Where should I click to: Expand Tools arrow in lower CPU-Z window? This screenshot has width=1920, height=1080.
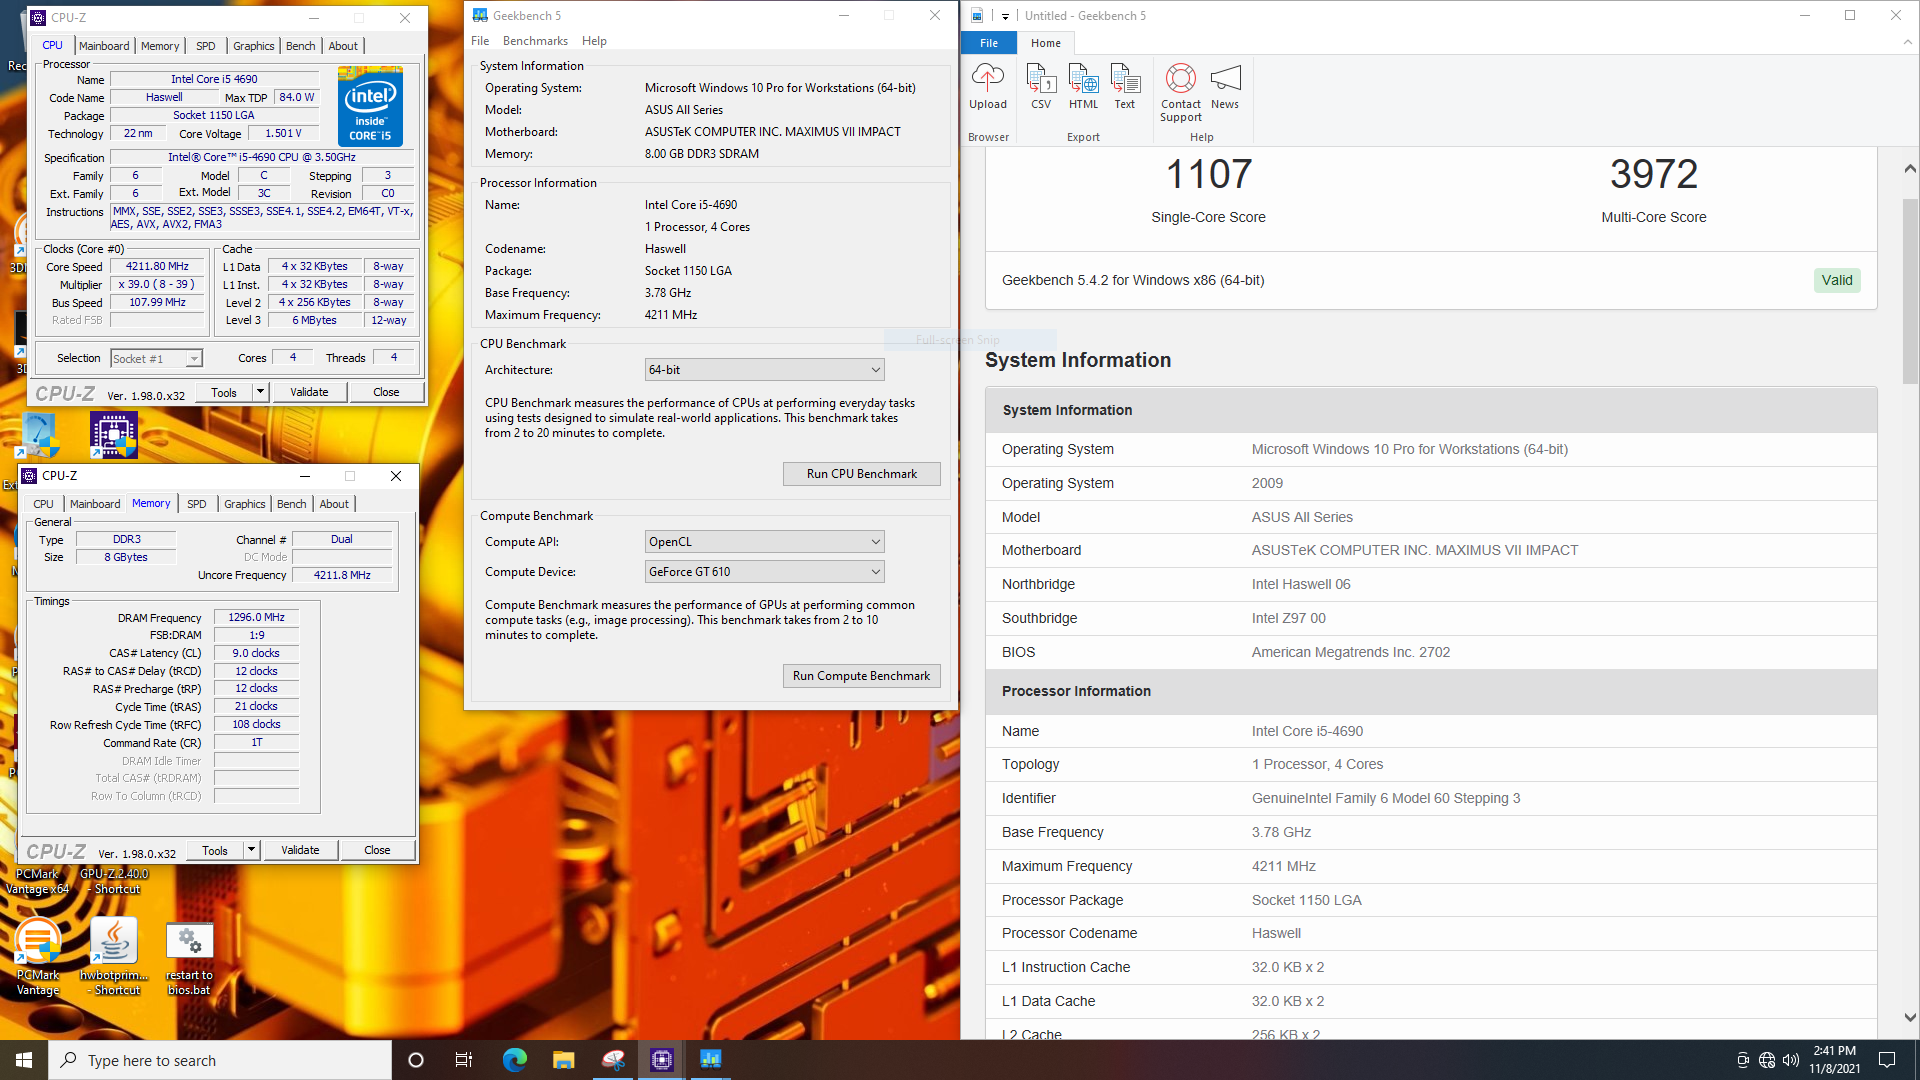click(251, 850)
